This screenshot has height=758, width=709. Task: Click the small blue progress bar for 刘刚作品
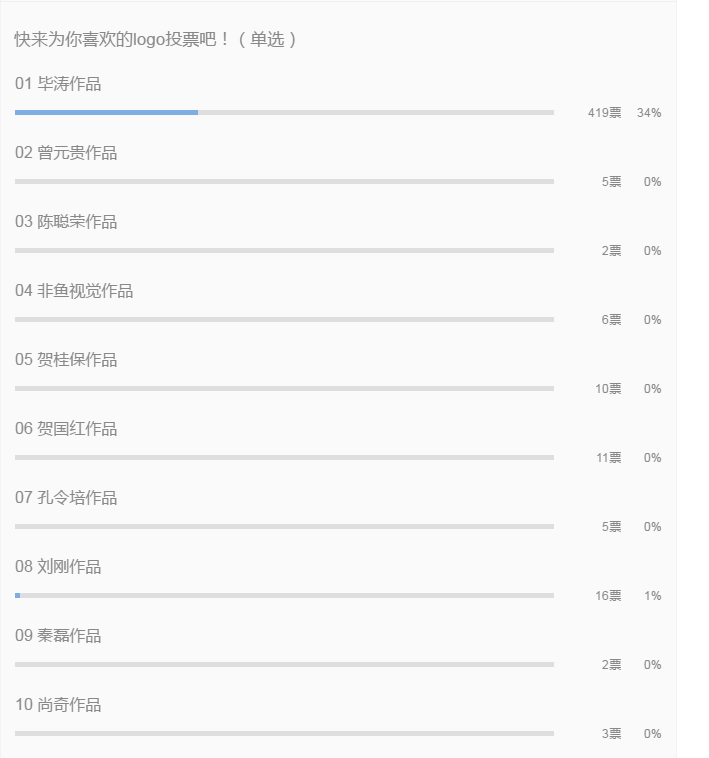[x=17, y=596]
